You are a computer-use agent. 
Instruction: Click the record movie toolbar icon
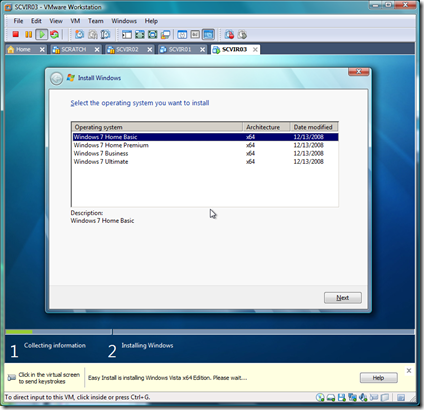pyautogui.click(x=229, y=34)
